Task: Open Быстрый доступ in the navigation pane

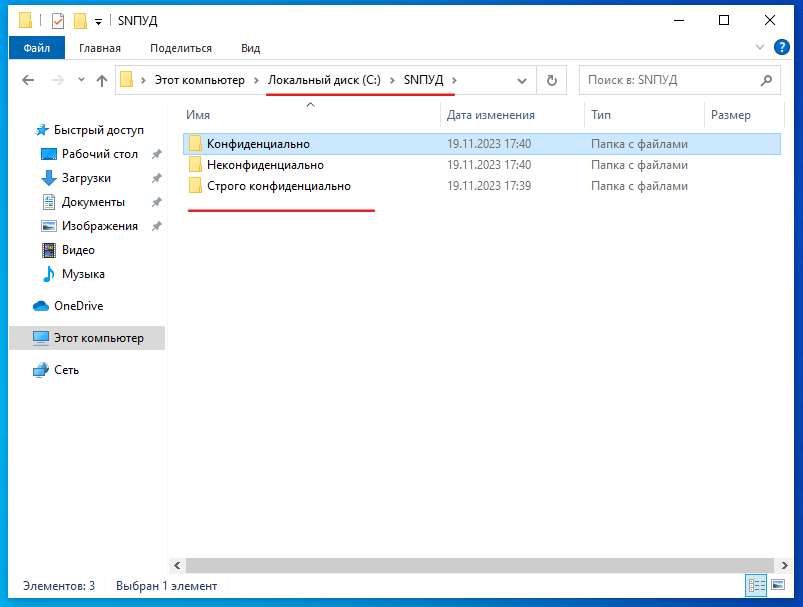Action: coord(98,130)
